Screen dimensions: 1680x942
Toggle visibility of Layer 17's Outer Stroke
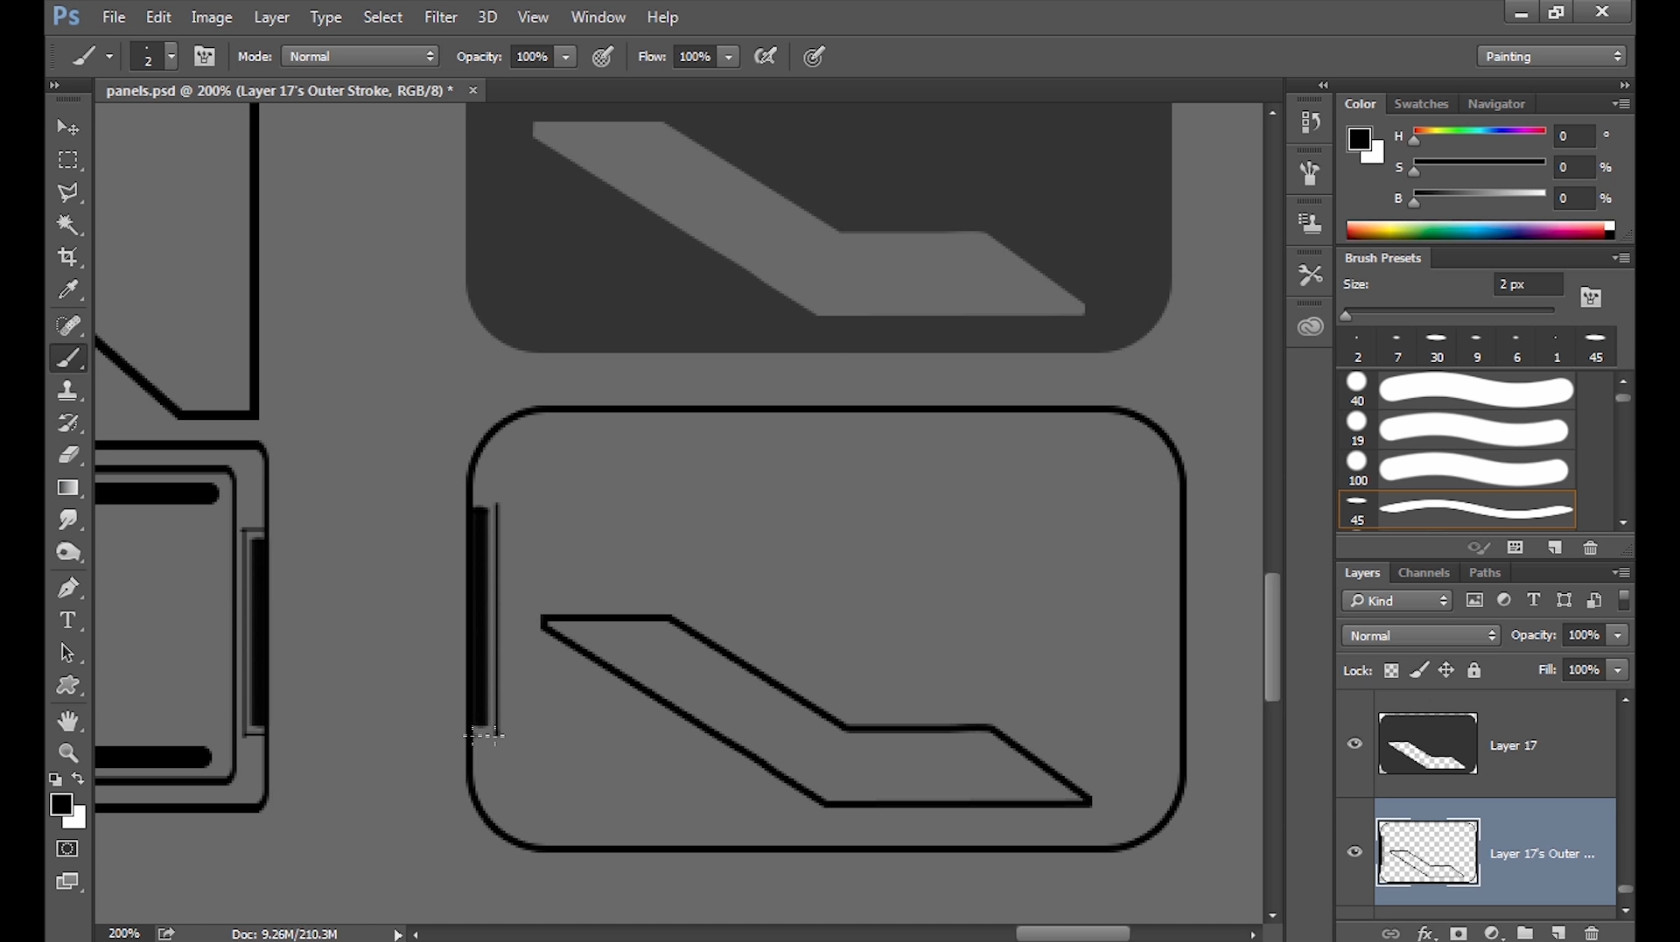pyautogui.click(x=1355, y=852)
